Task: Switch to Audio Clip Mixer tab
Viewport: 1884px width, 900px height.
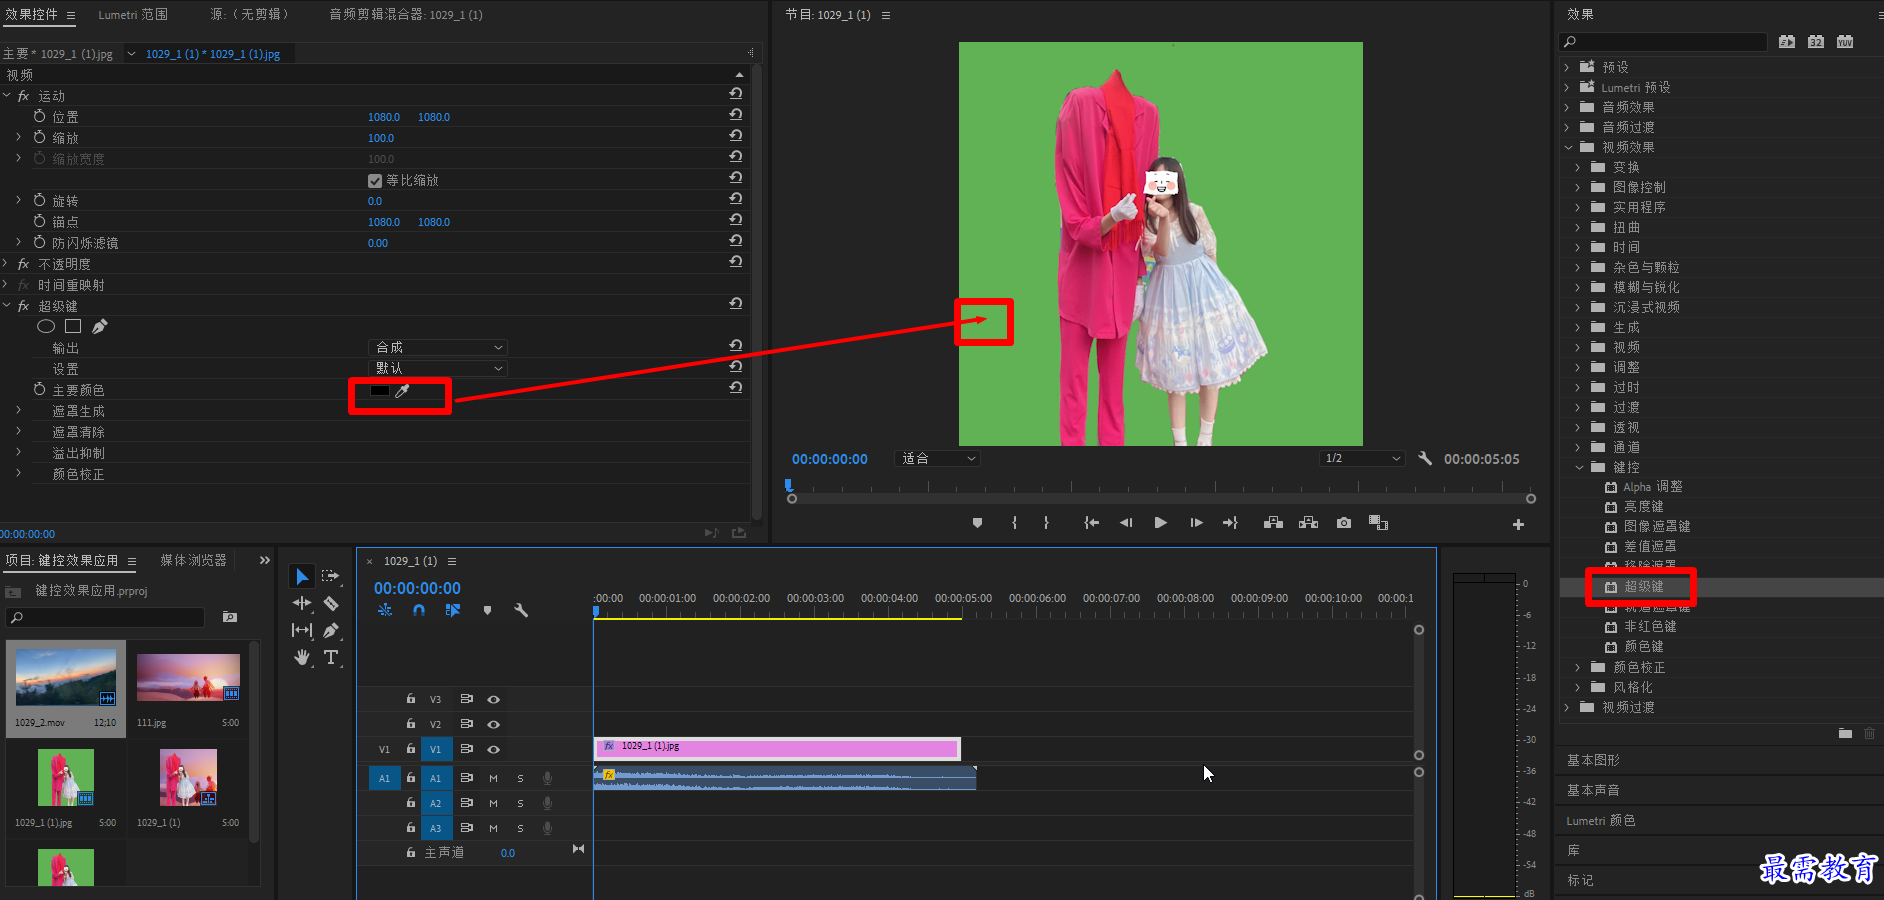Action: click(406, 14)
